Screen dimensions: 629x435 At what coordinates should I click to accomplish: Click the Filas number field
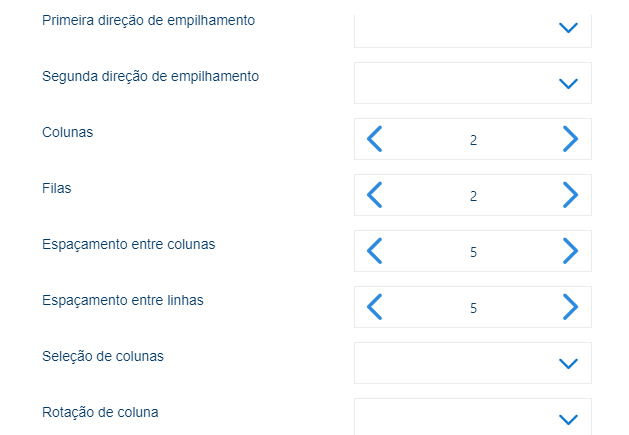(473, 196)
